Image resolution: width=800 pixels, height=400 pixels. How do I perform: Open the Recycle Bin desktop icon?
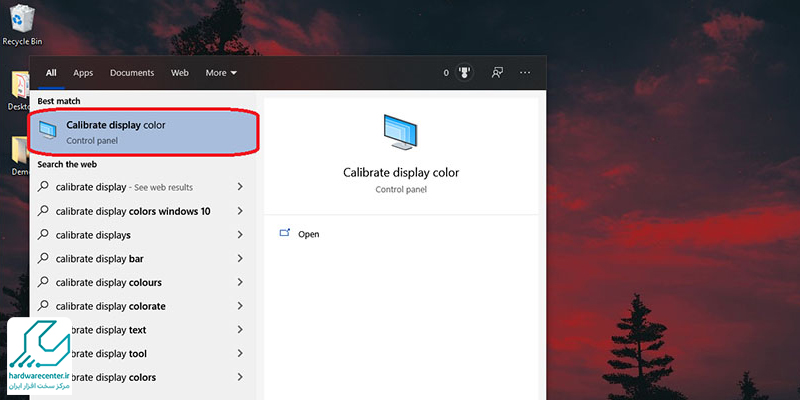pyautogui.click(x=20, y=22)
